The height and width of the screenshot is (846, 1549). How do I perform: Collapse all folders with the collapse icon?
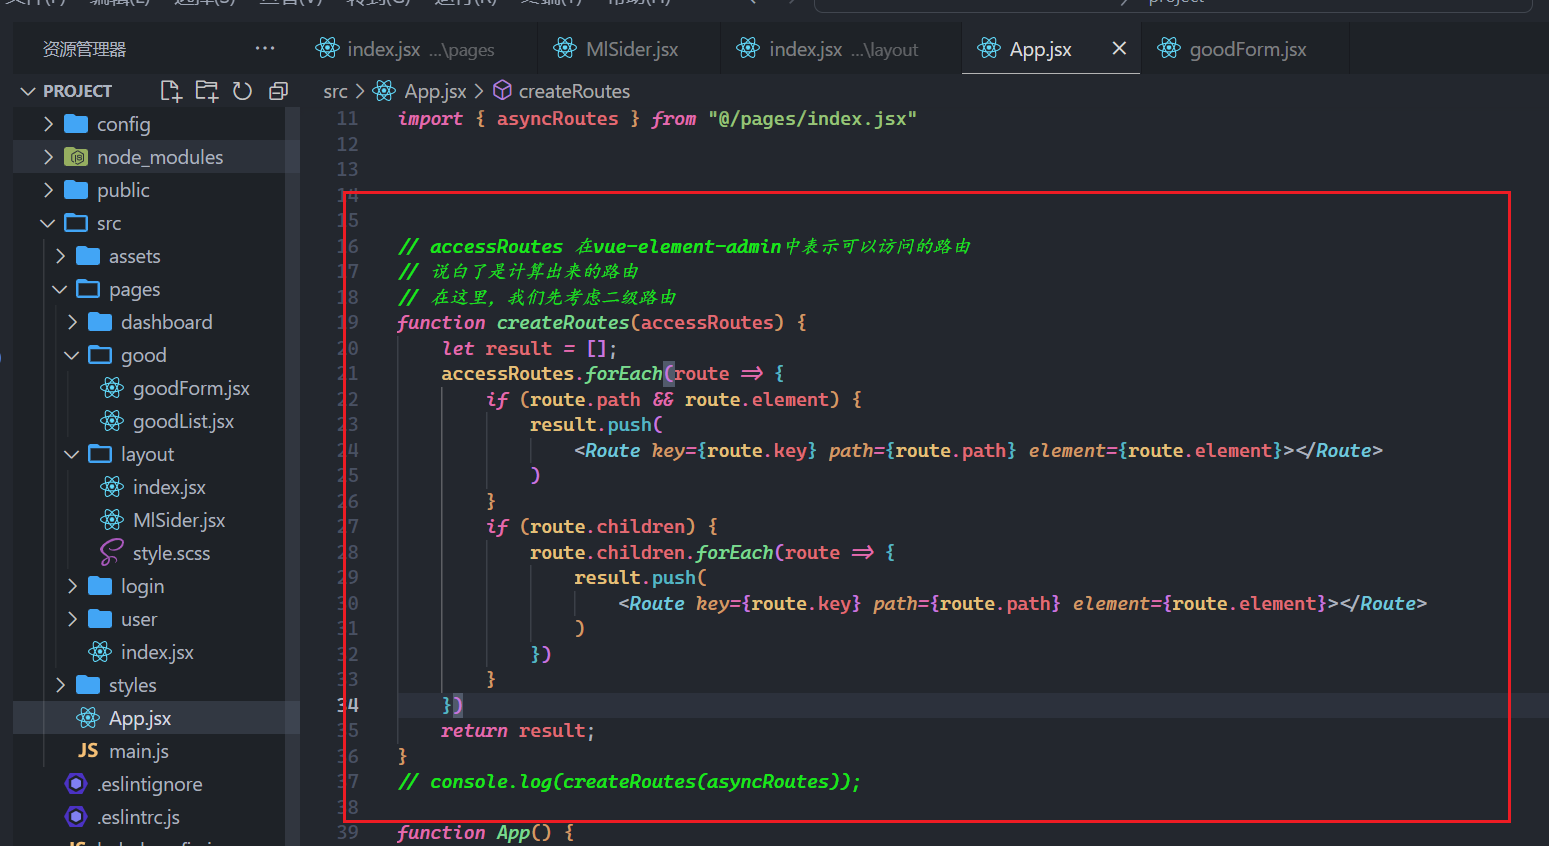pos(278,91)
